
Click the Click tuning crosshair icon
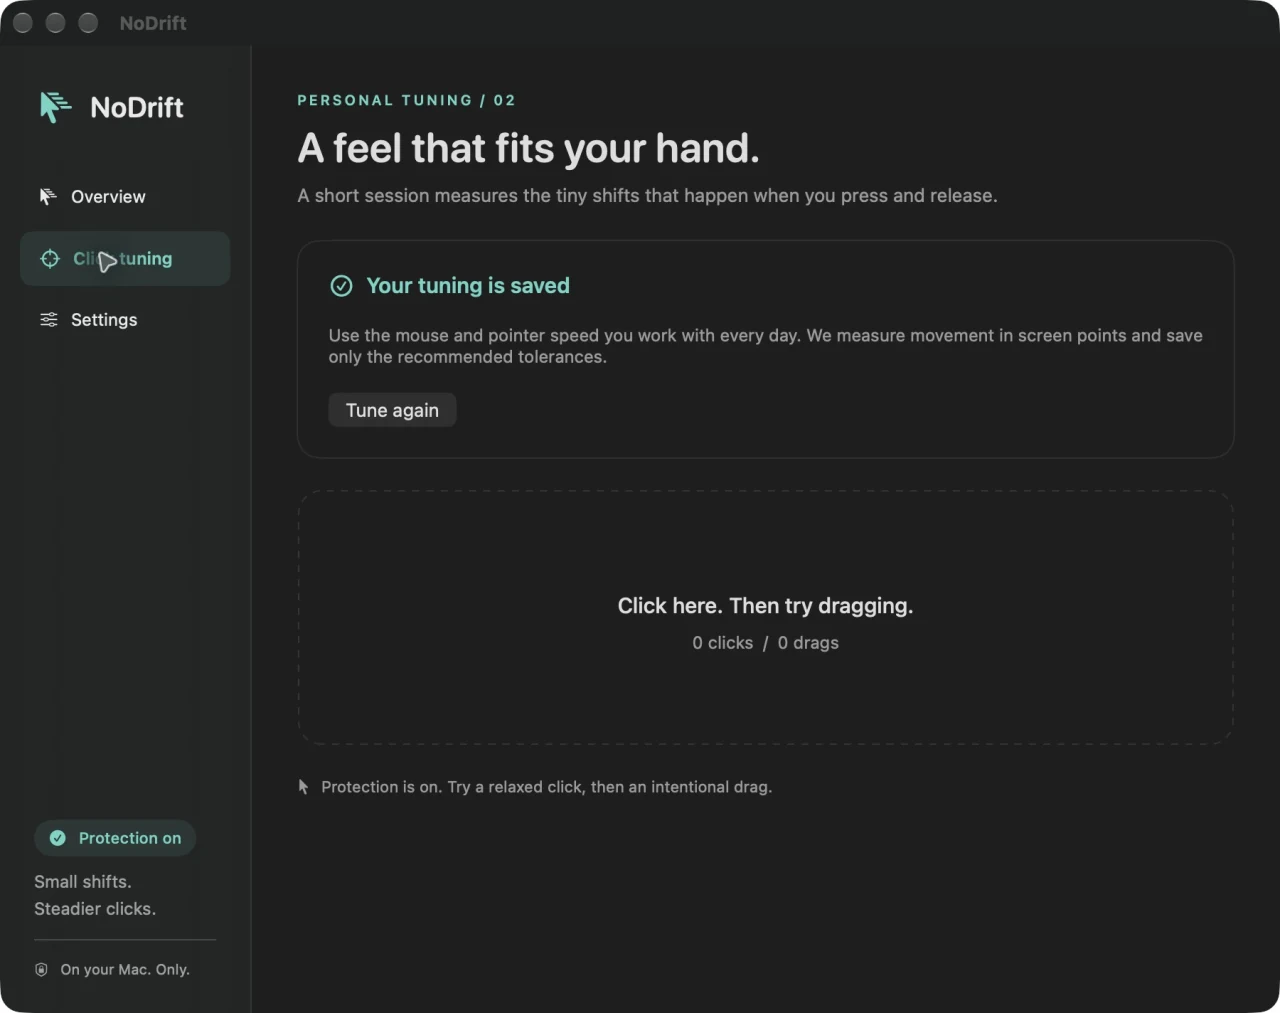point(50,259)
